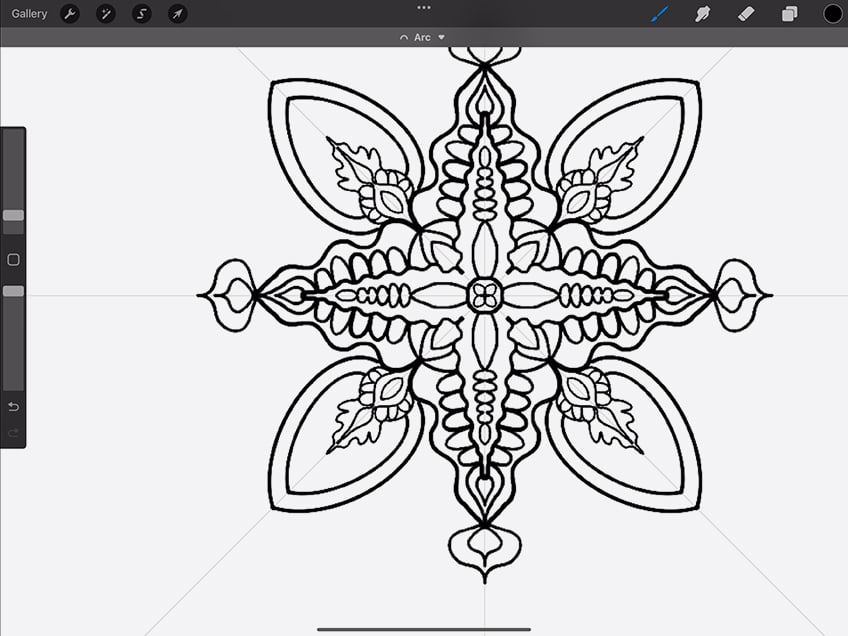Return to the Gallery
This screenshot has width=848, height=636.
click(29, 14)
